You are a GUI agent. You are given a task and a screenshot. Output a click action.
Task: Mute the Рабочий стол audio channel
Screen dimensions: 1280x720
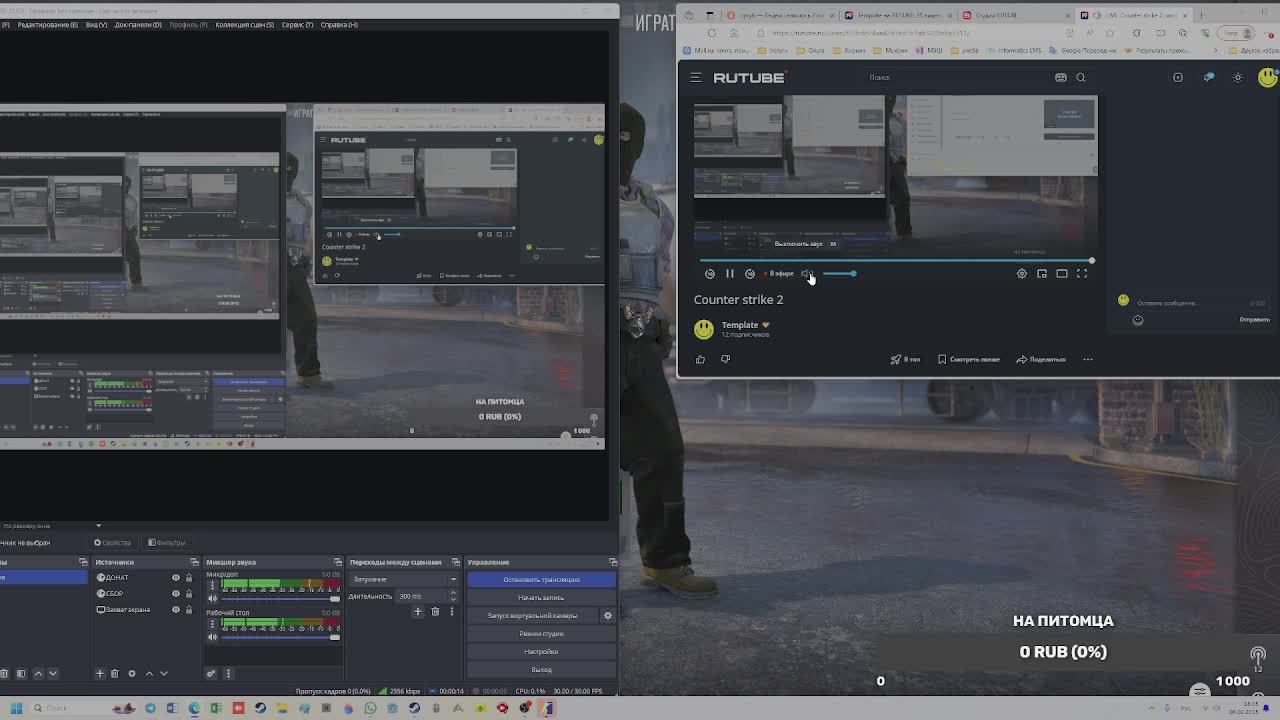[212, 637]
